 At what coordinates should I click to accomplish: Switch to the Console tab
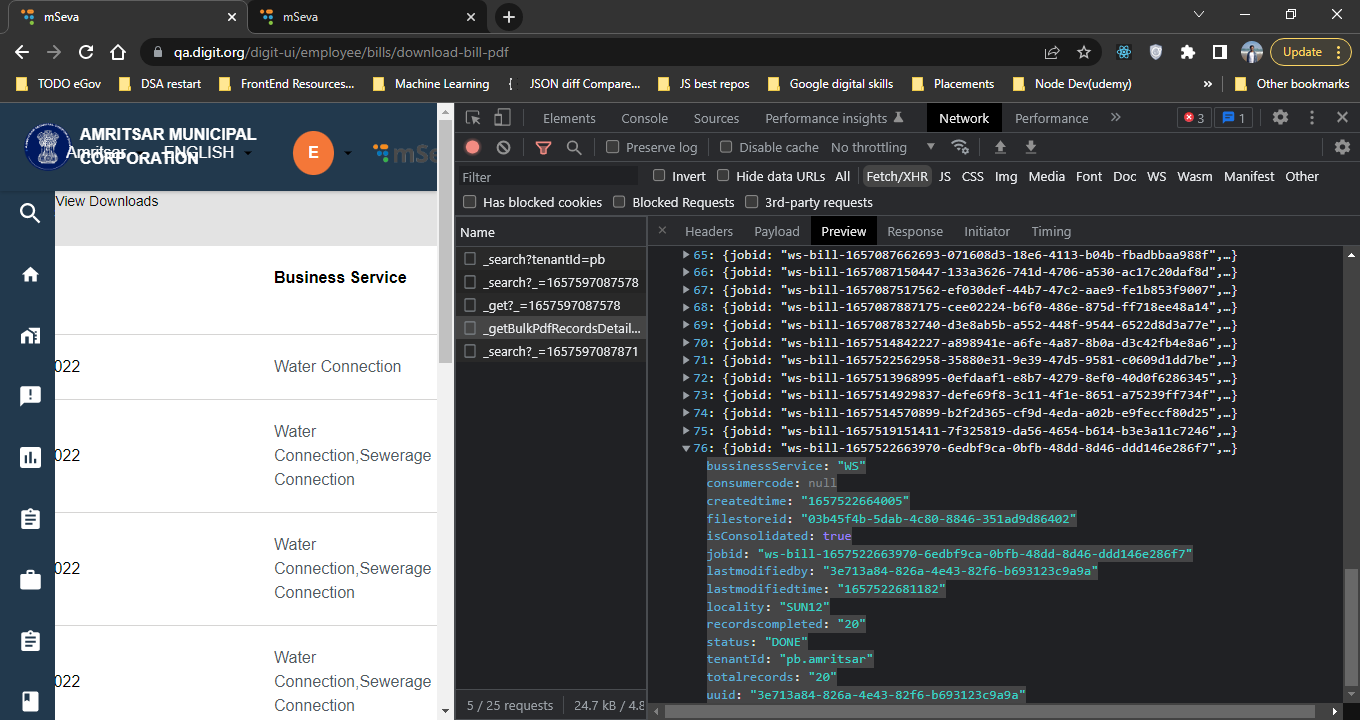(x=644, y=118)
